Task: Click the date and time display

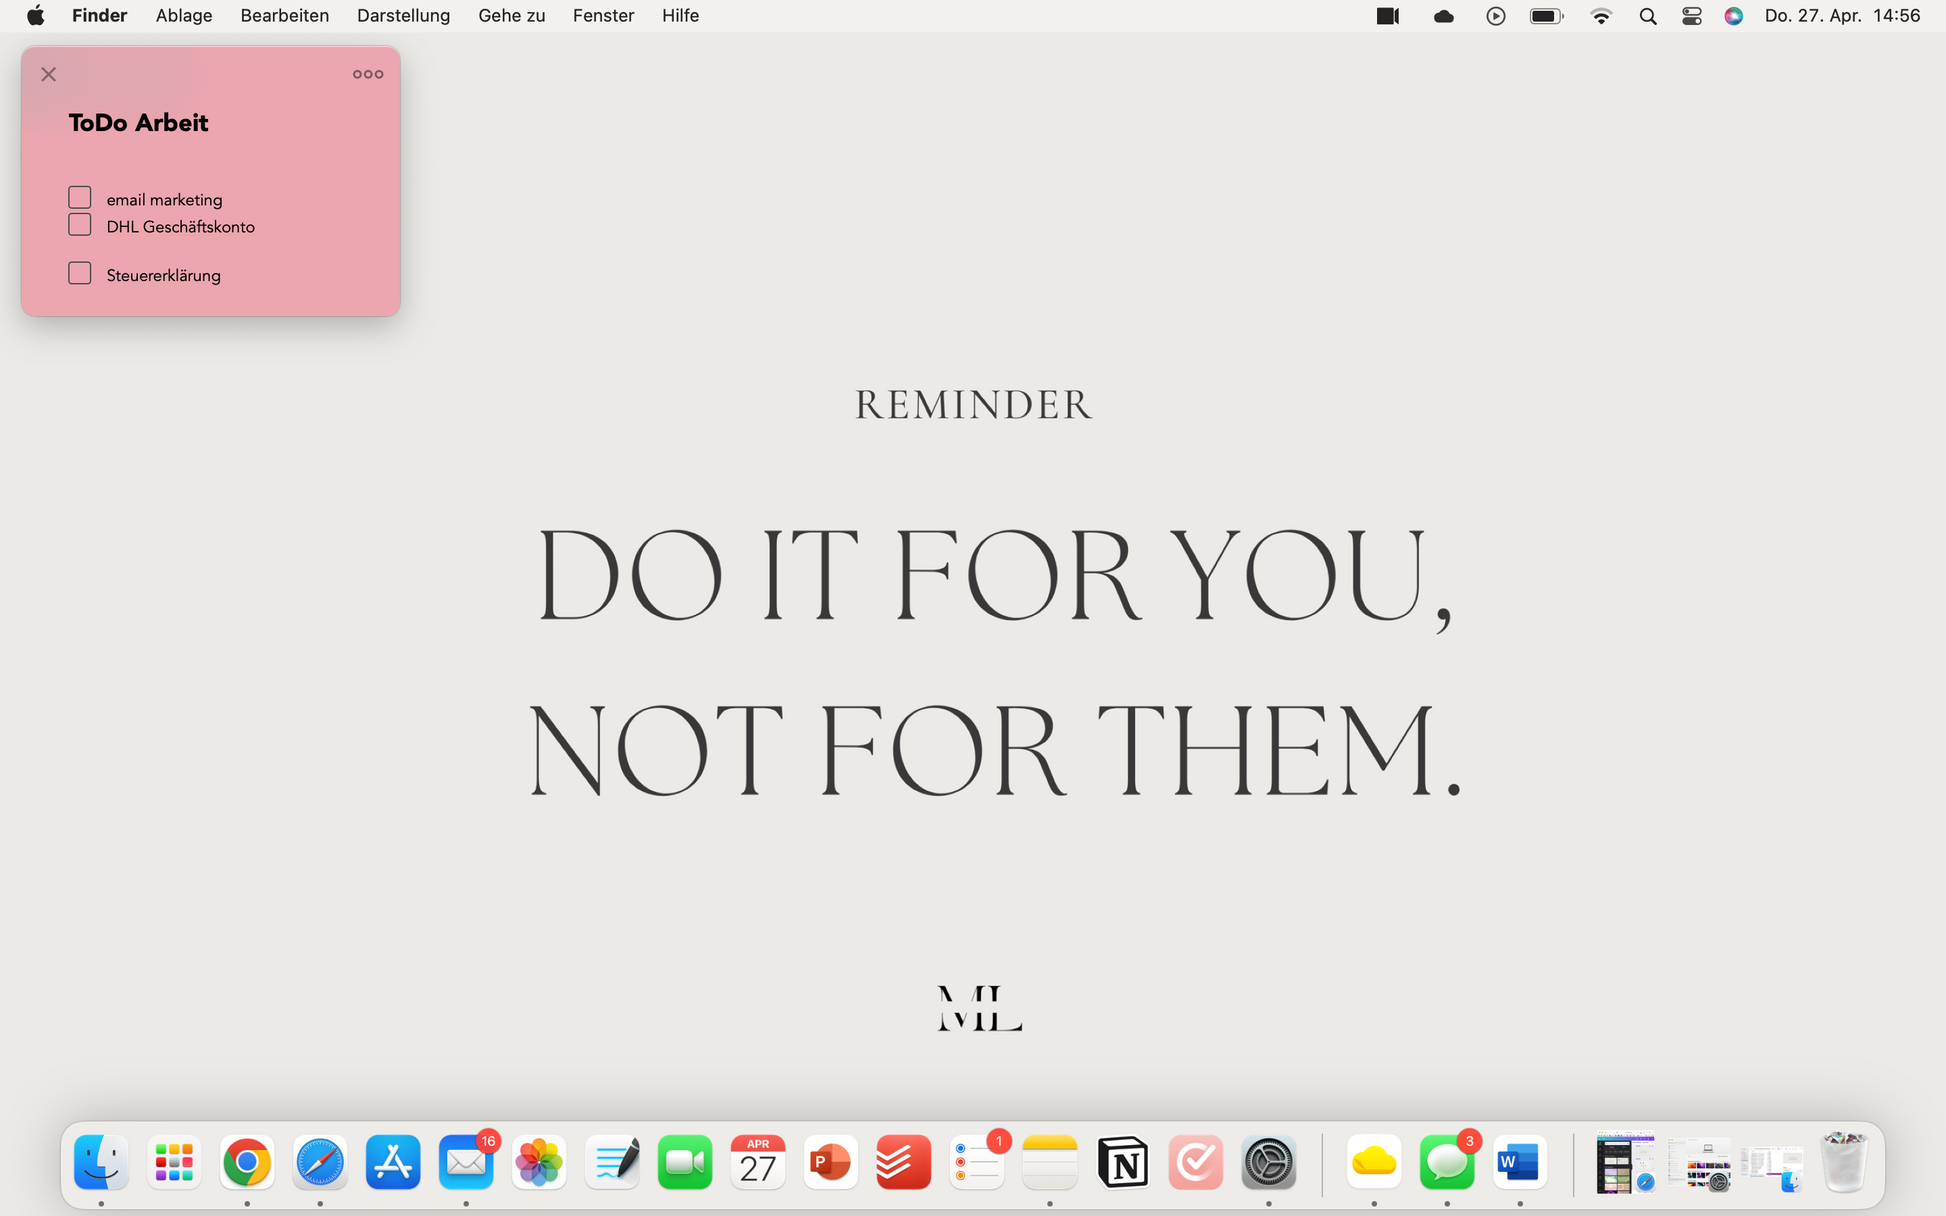Action: pyautogui.click(x=1842, y=16)
